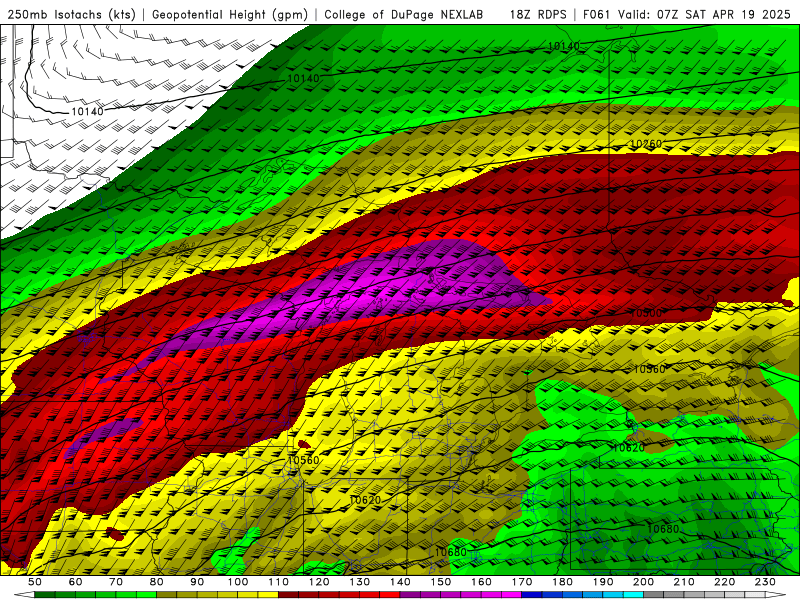This screenshot has height=600, width=800.
Task: Click the bright red swatch just before 140
Action: tap(390, 595)
